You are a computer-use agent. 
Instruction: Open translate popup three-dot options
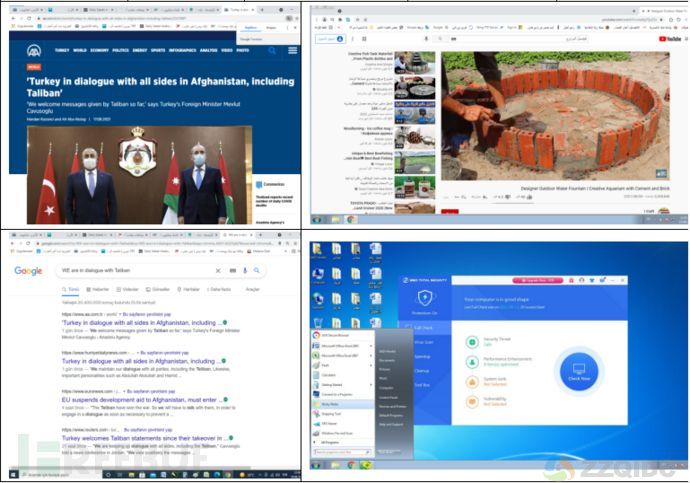click(x=288, y=28)
